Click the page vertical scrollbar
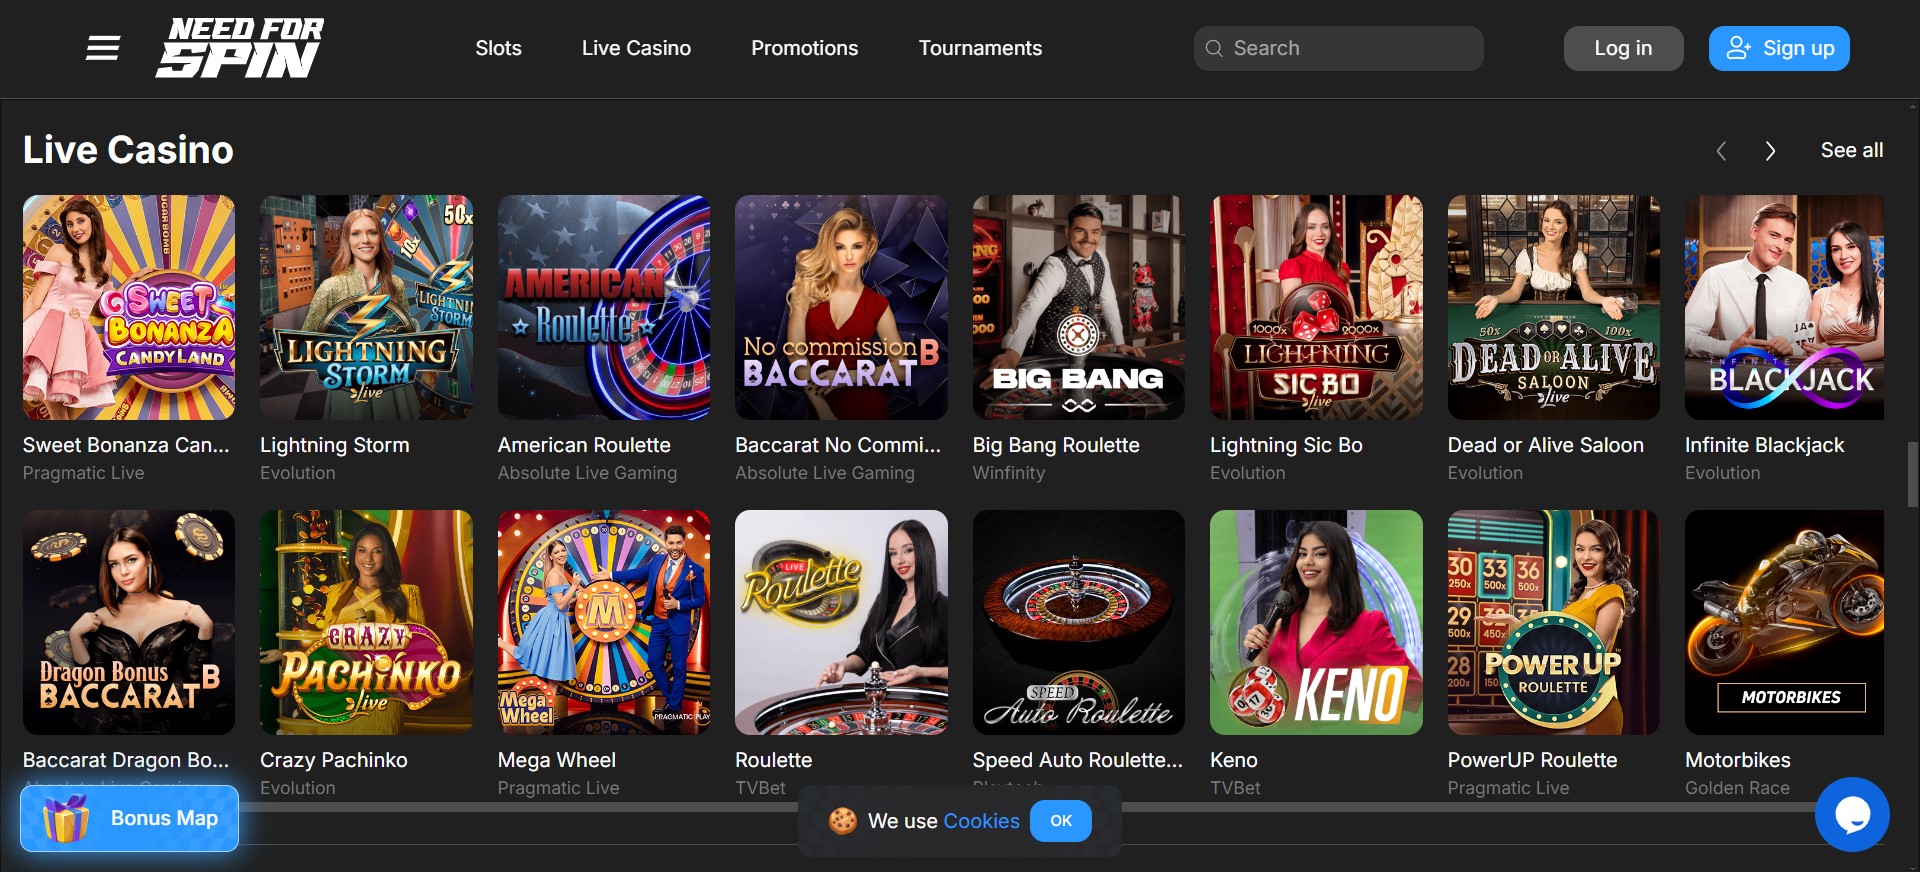Viewport: 1920px width, 872px height. tap(1913, 475)
